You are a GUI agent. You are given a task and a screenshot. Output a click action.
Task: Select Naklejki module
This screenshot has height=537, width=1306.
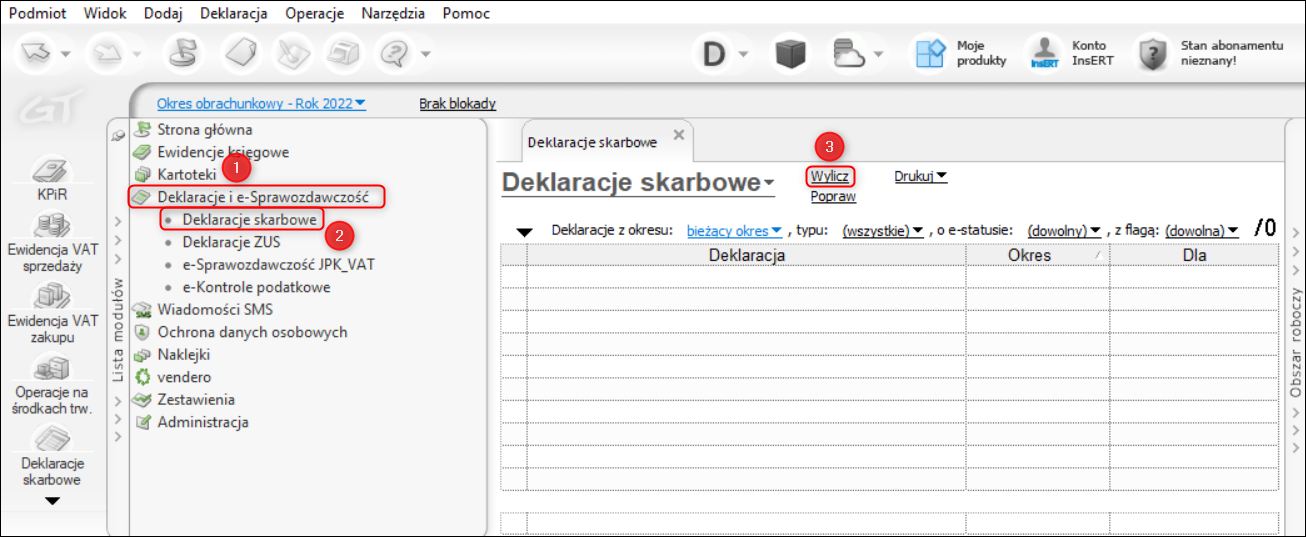point(184,354)
